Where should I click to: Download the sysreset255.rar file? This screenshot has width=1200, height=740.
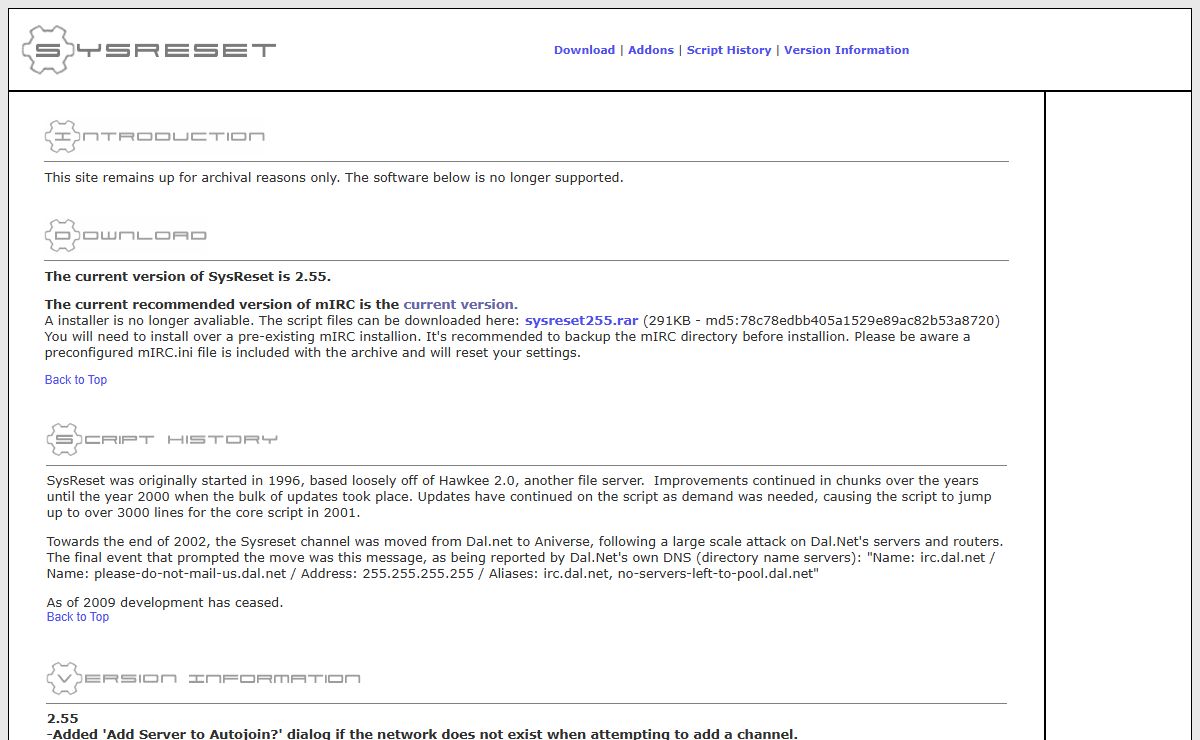point(581,320)
